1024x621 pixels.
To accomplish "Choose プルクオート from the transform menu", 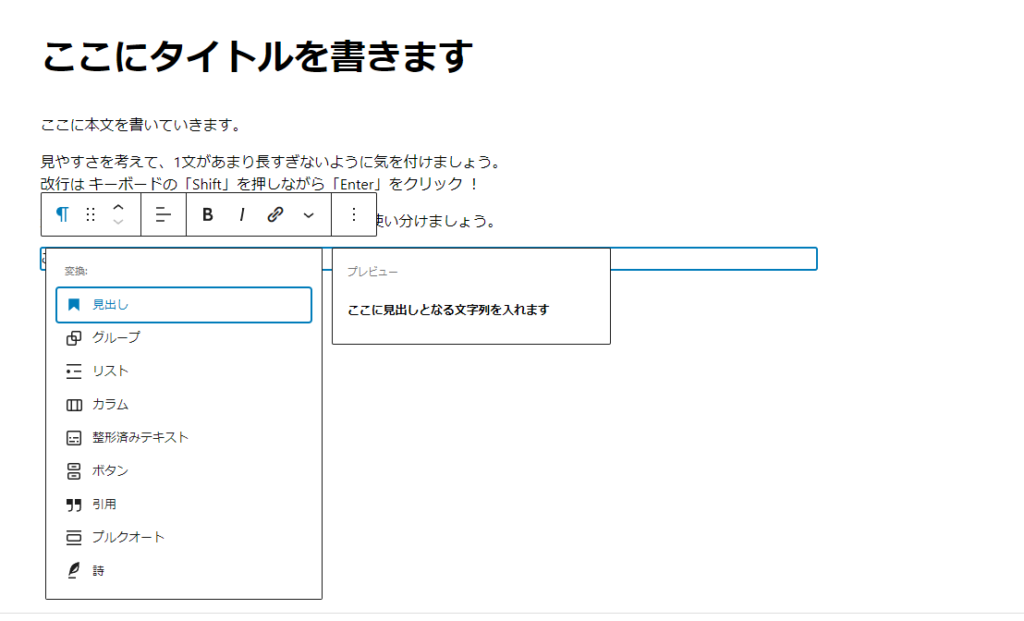I will click(x=128, y=537).
